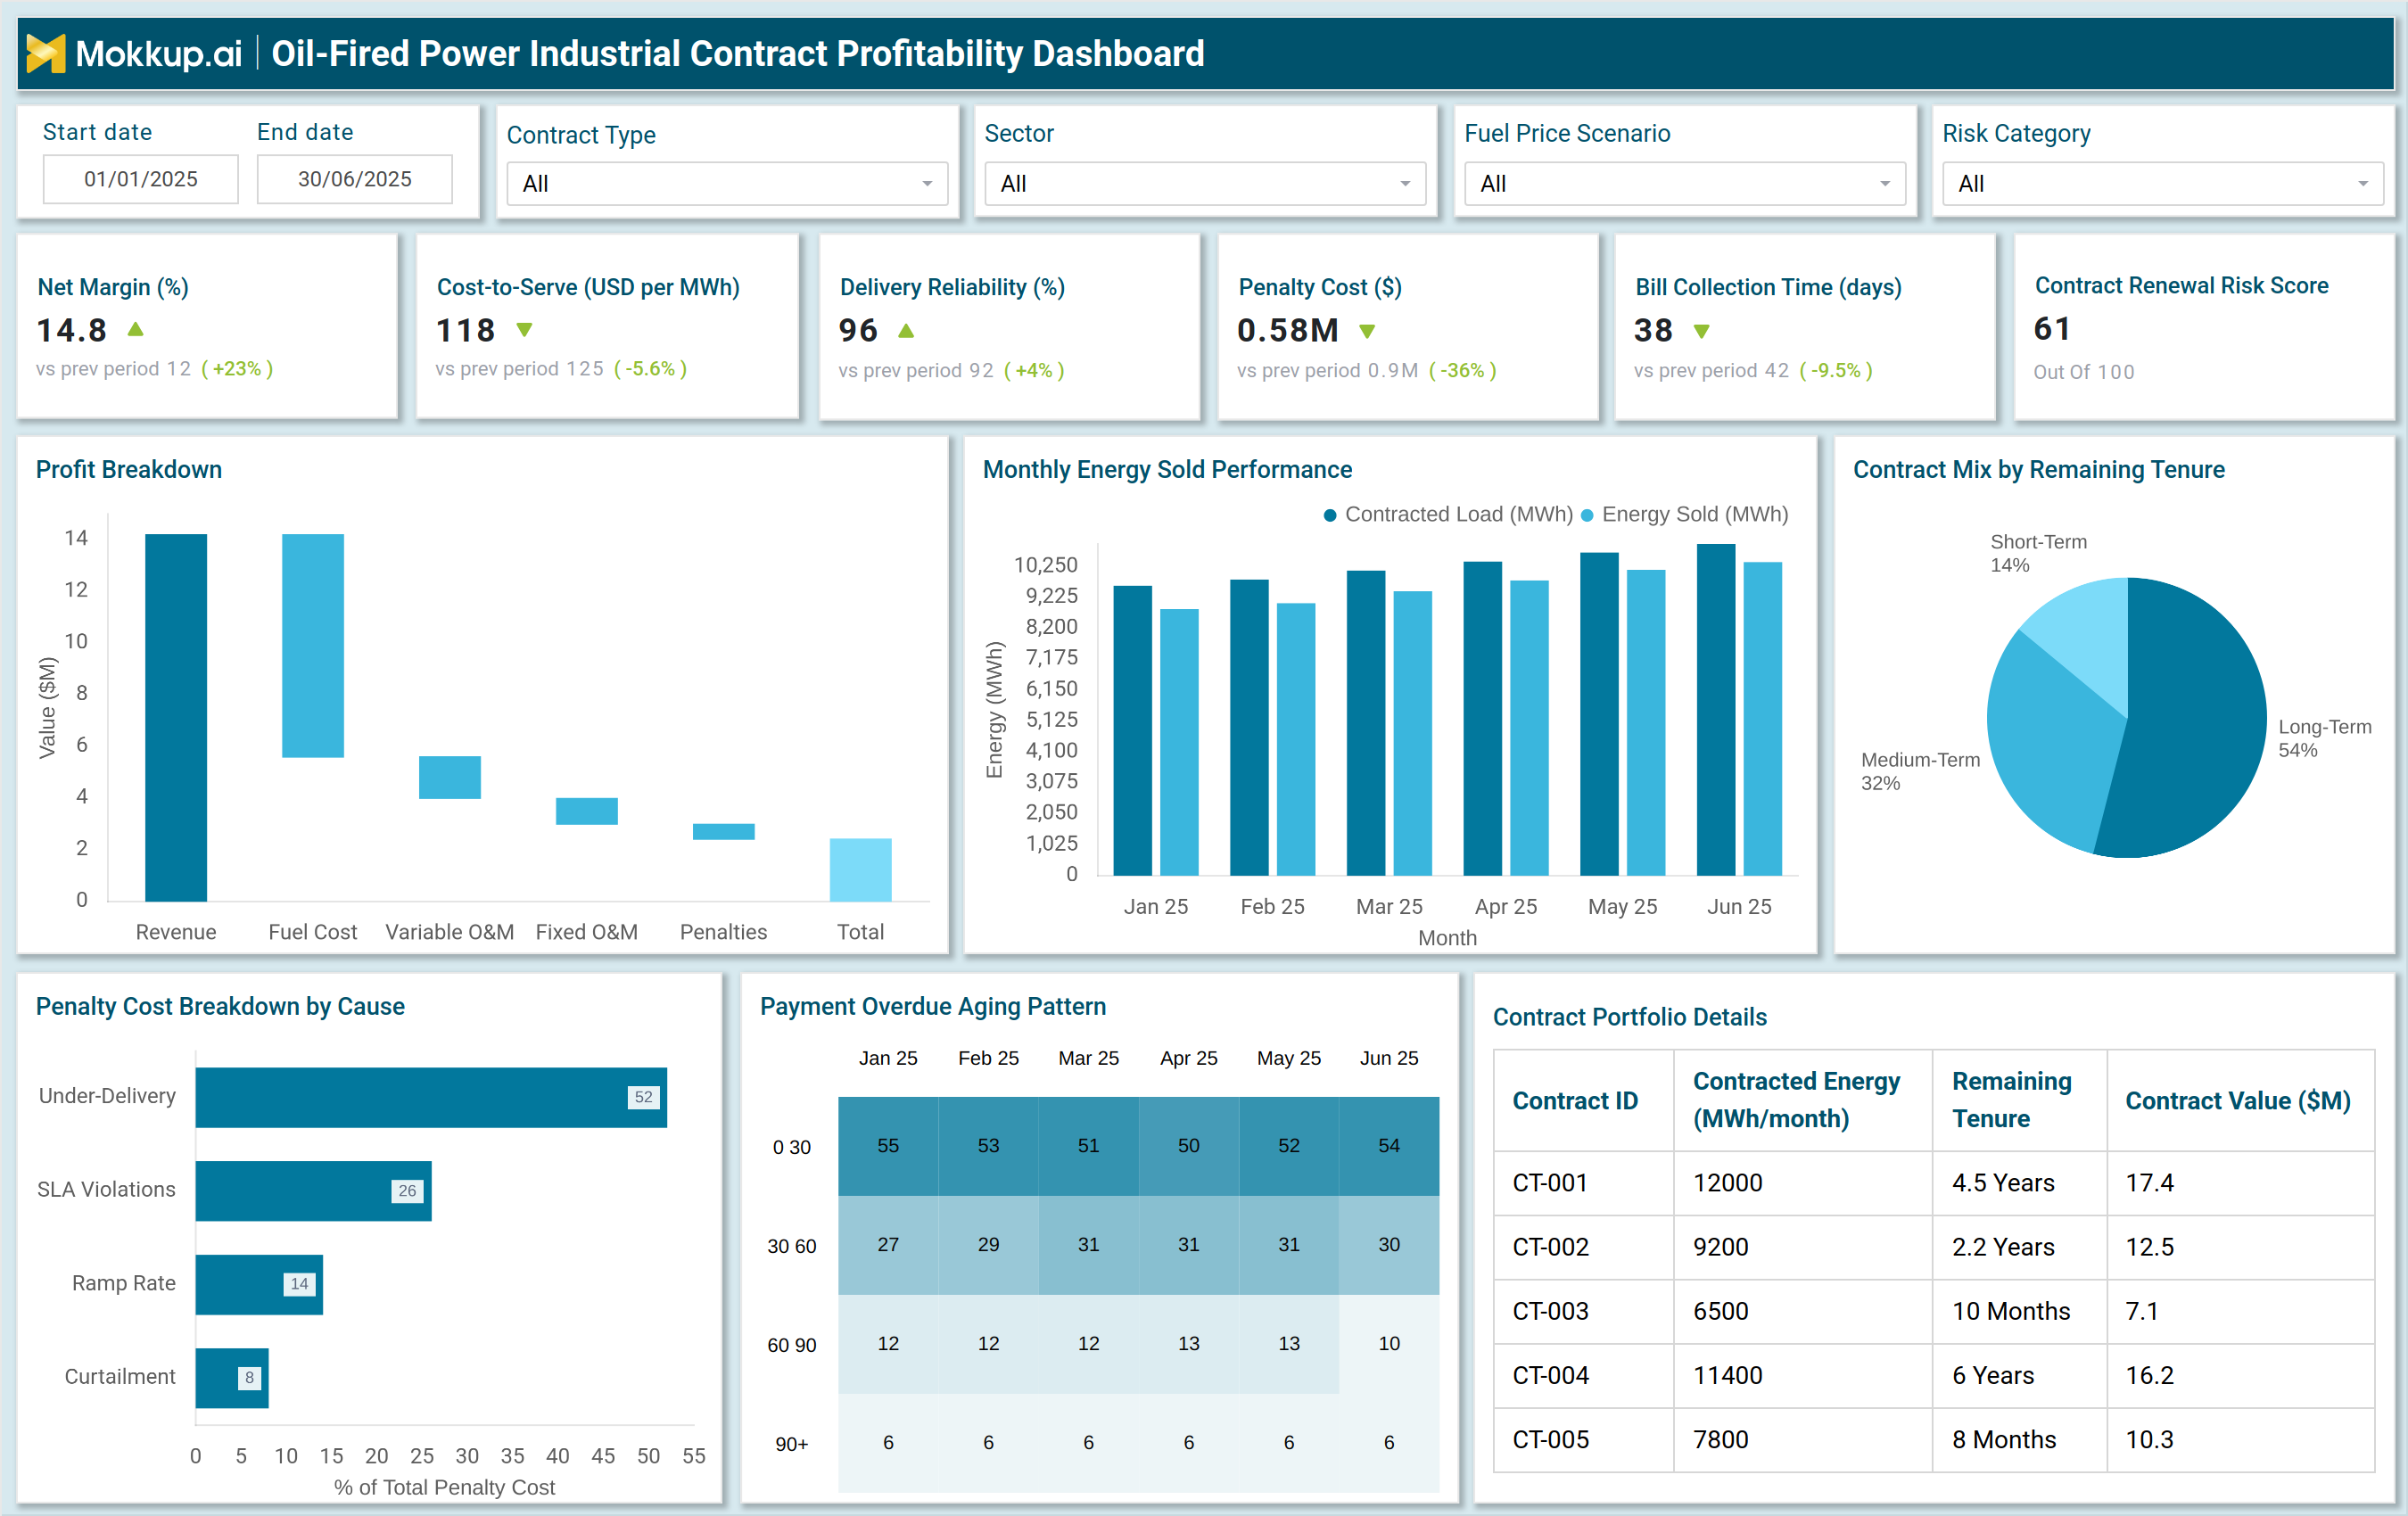
Task: Click the Penalty Cost value 0.58M
Action: (1288, 330)
